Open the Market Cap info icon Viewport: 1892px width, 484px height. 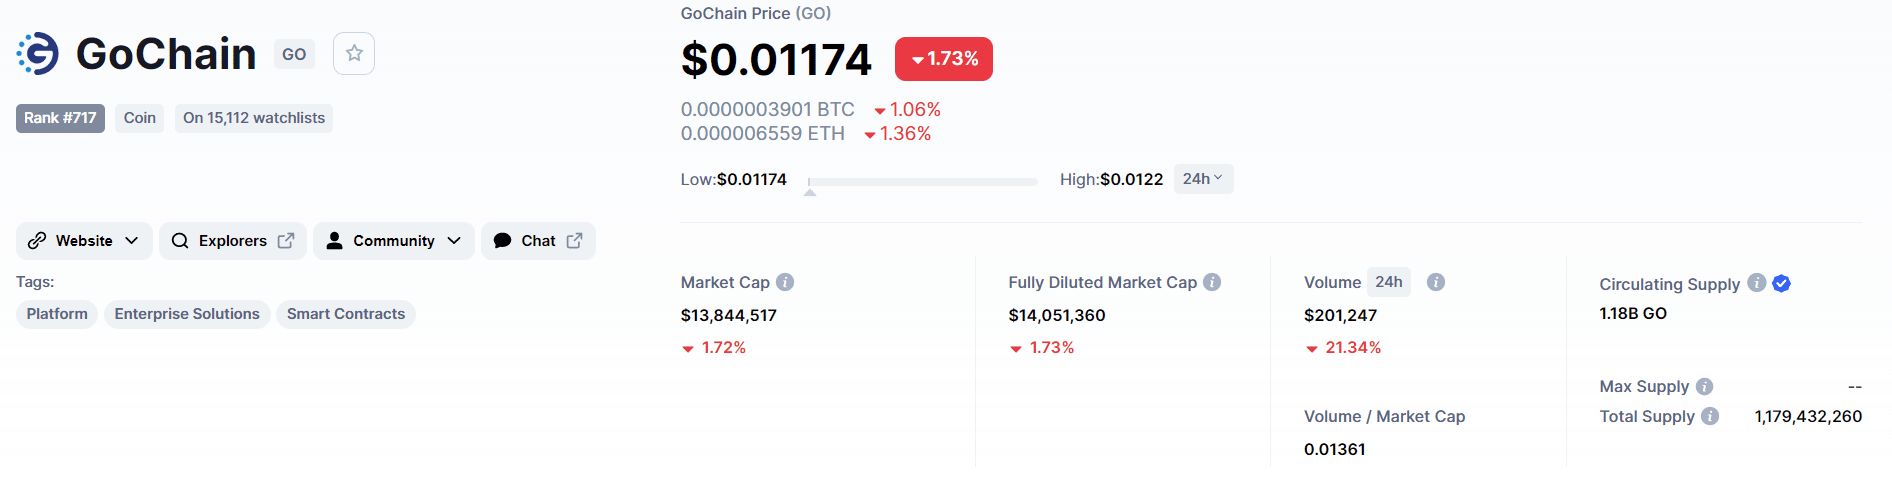pos(785,282)
